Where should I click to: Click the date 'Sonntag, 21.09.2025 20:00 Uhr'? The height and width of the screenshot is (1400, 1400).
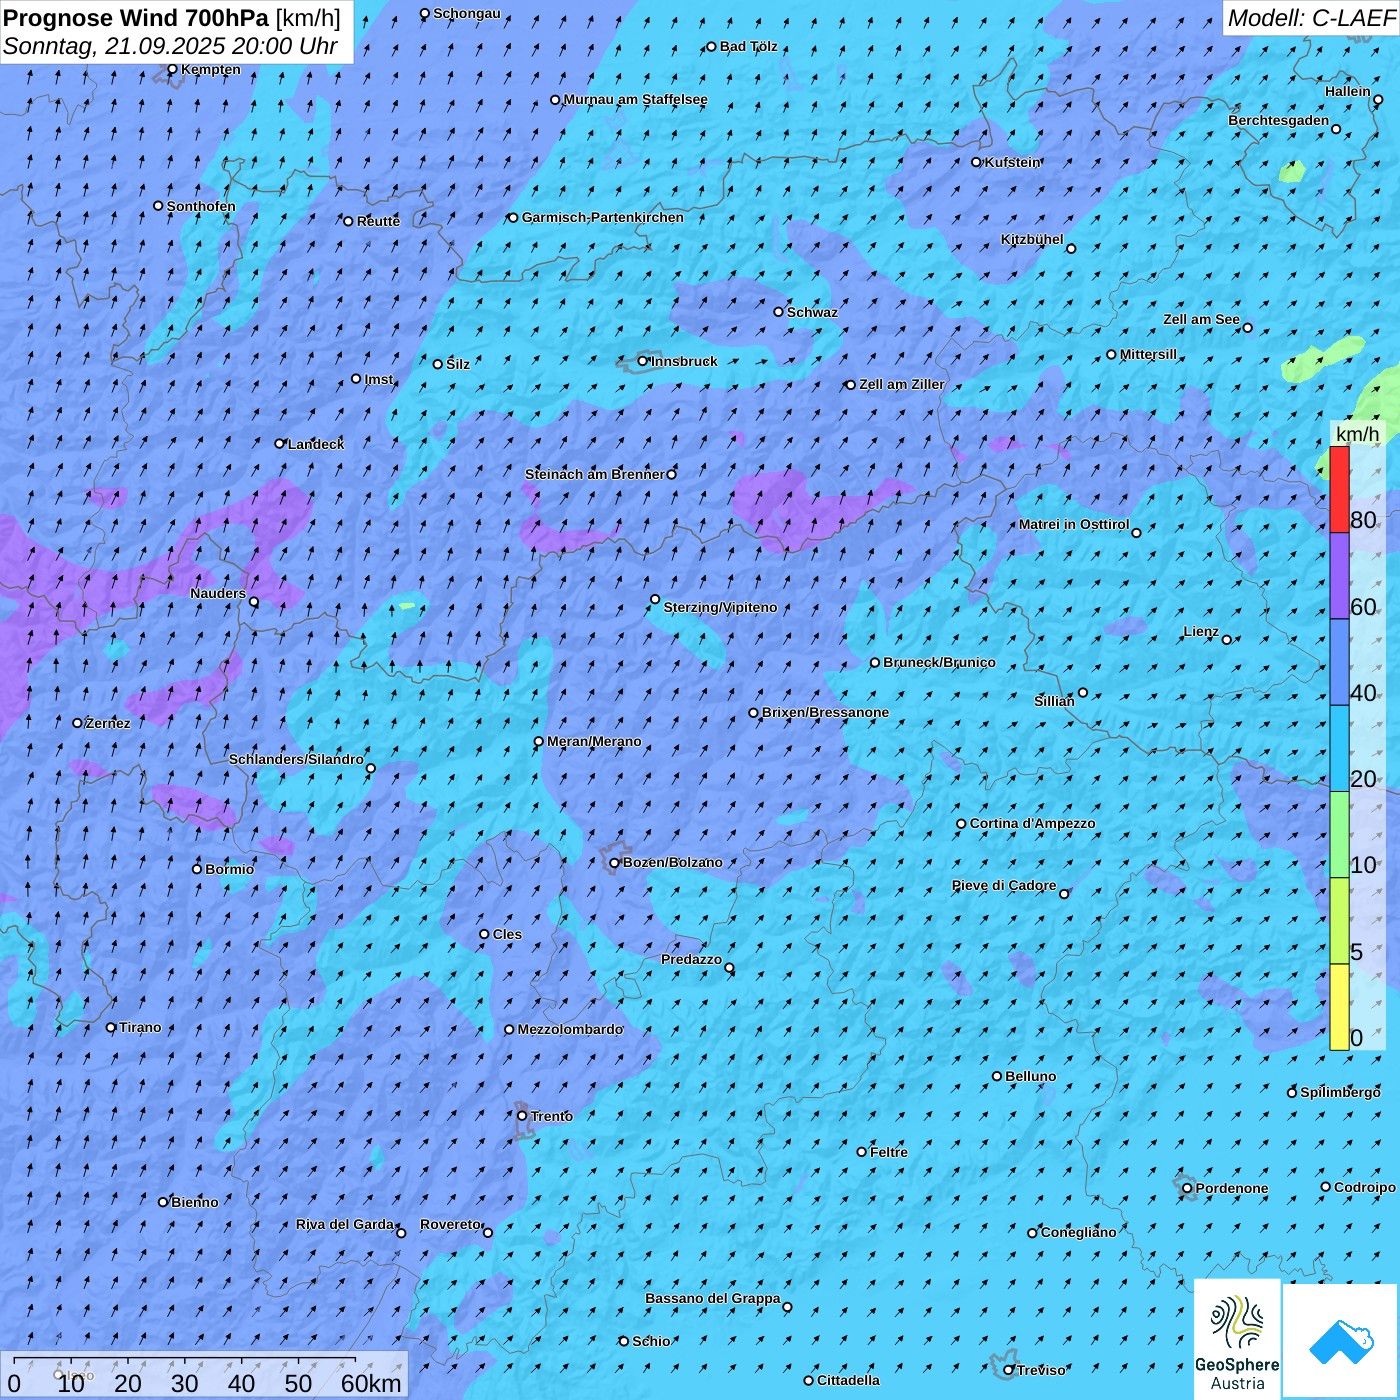(170, 46)
